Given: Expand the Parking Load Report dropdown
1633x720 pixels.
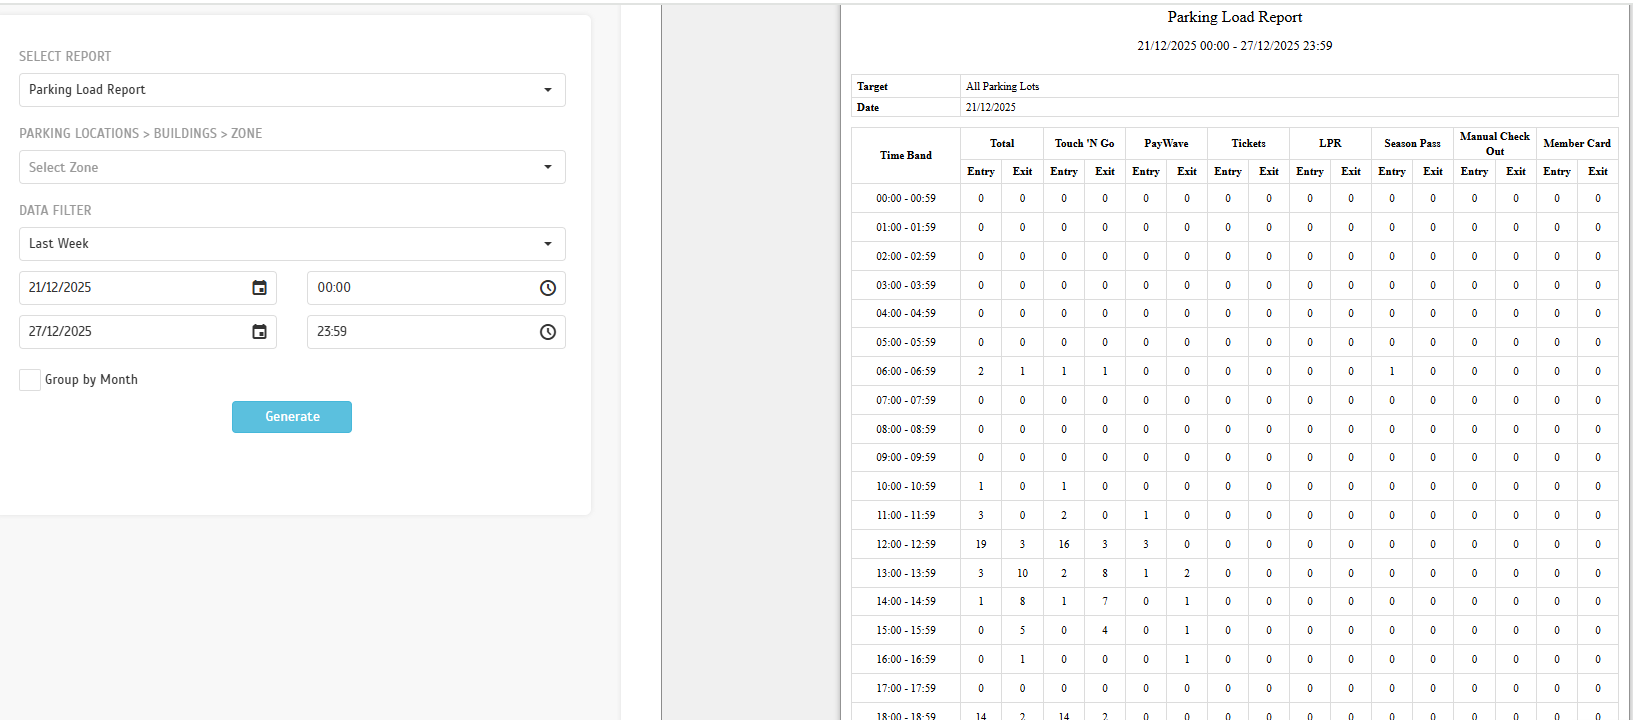Looking at the screenshot, I should [292, 90].
